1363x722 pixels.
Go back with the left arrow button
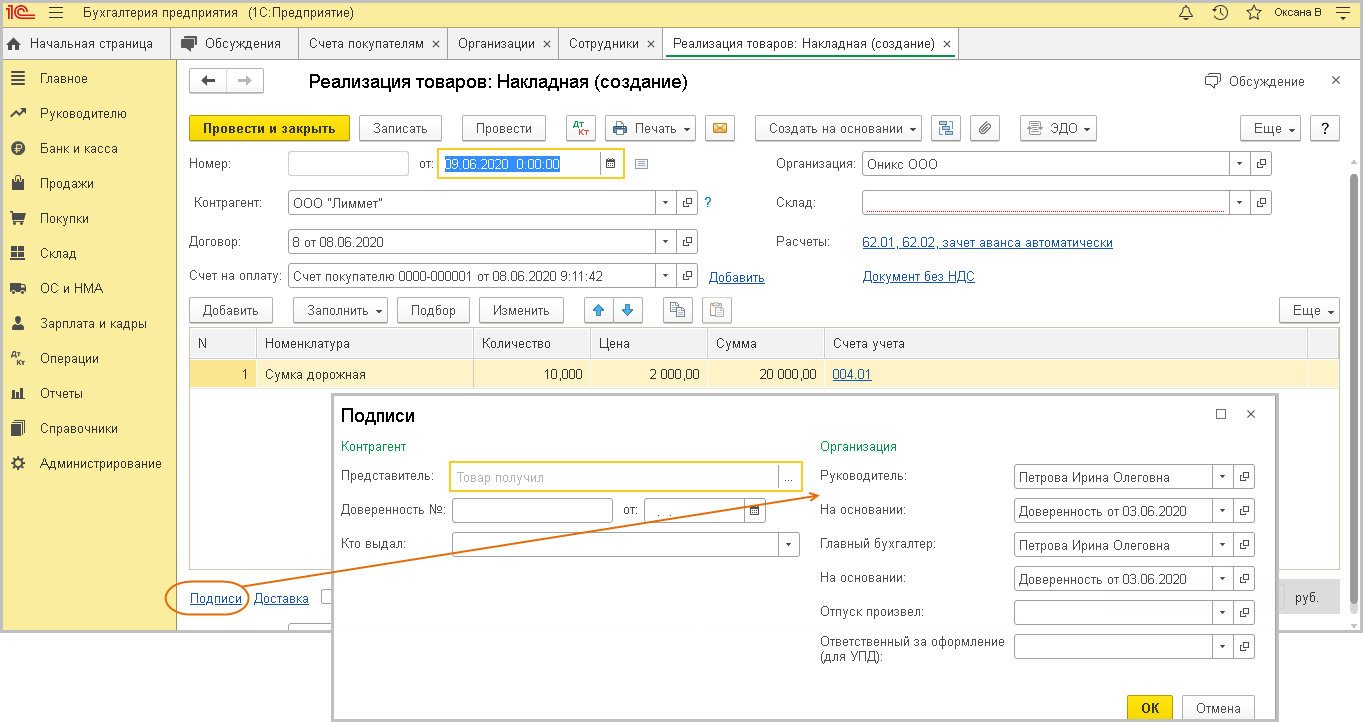208,81
